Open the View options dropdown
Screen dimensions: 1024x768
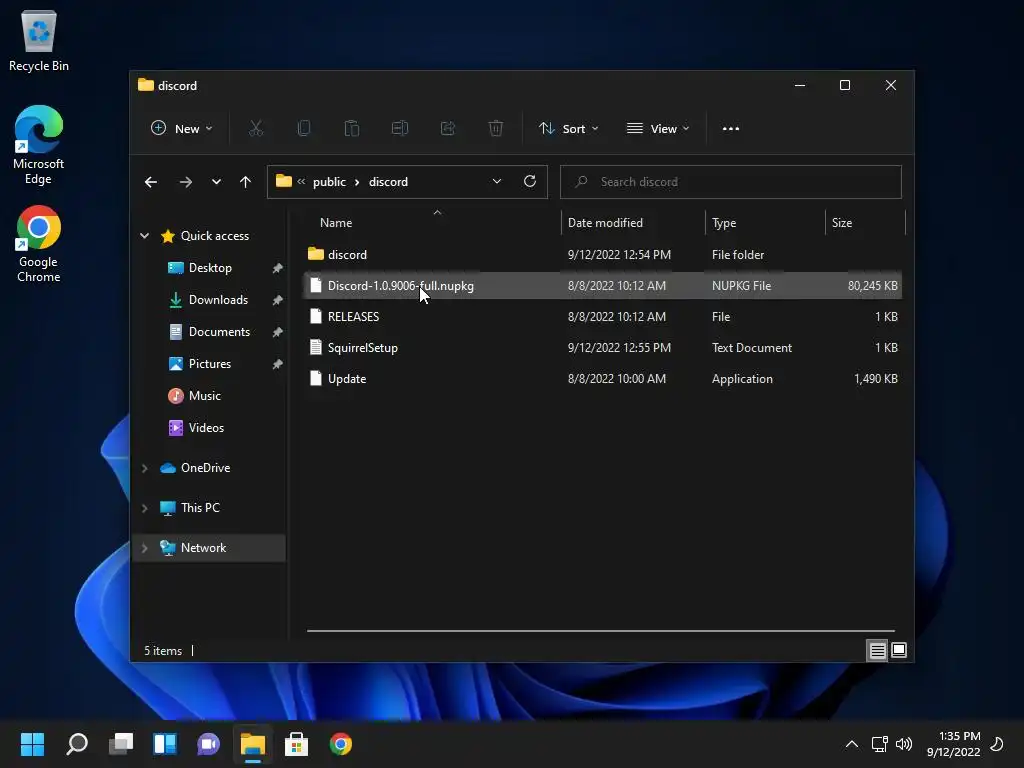(658, 129)
